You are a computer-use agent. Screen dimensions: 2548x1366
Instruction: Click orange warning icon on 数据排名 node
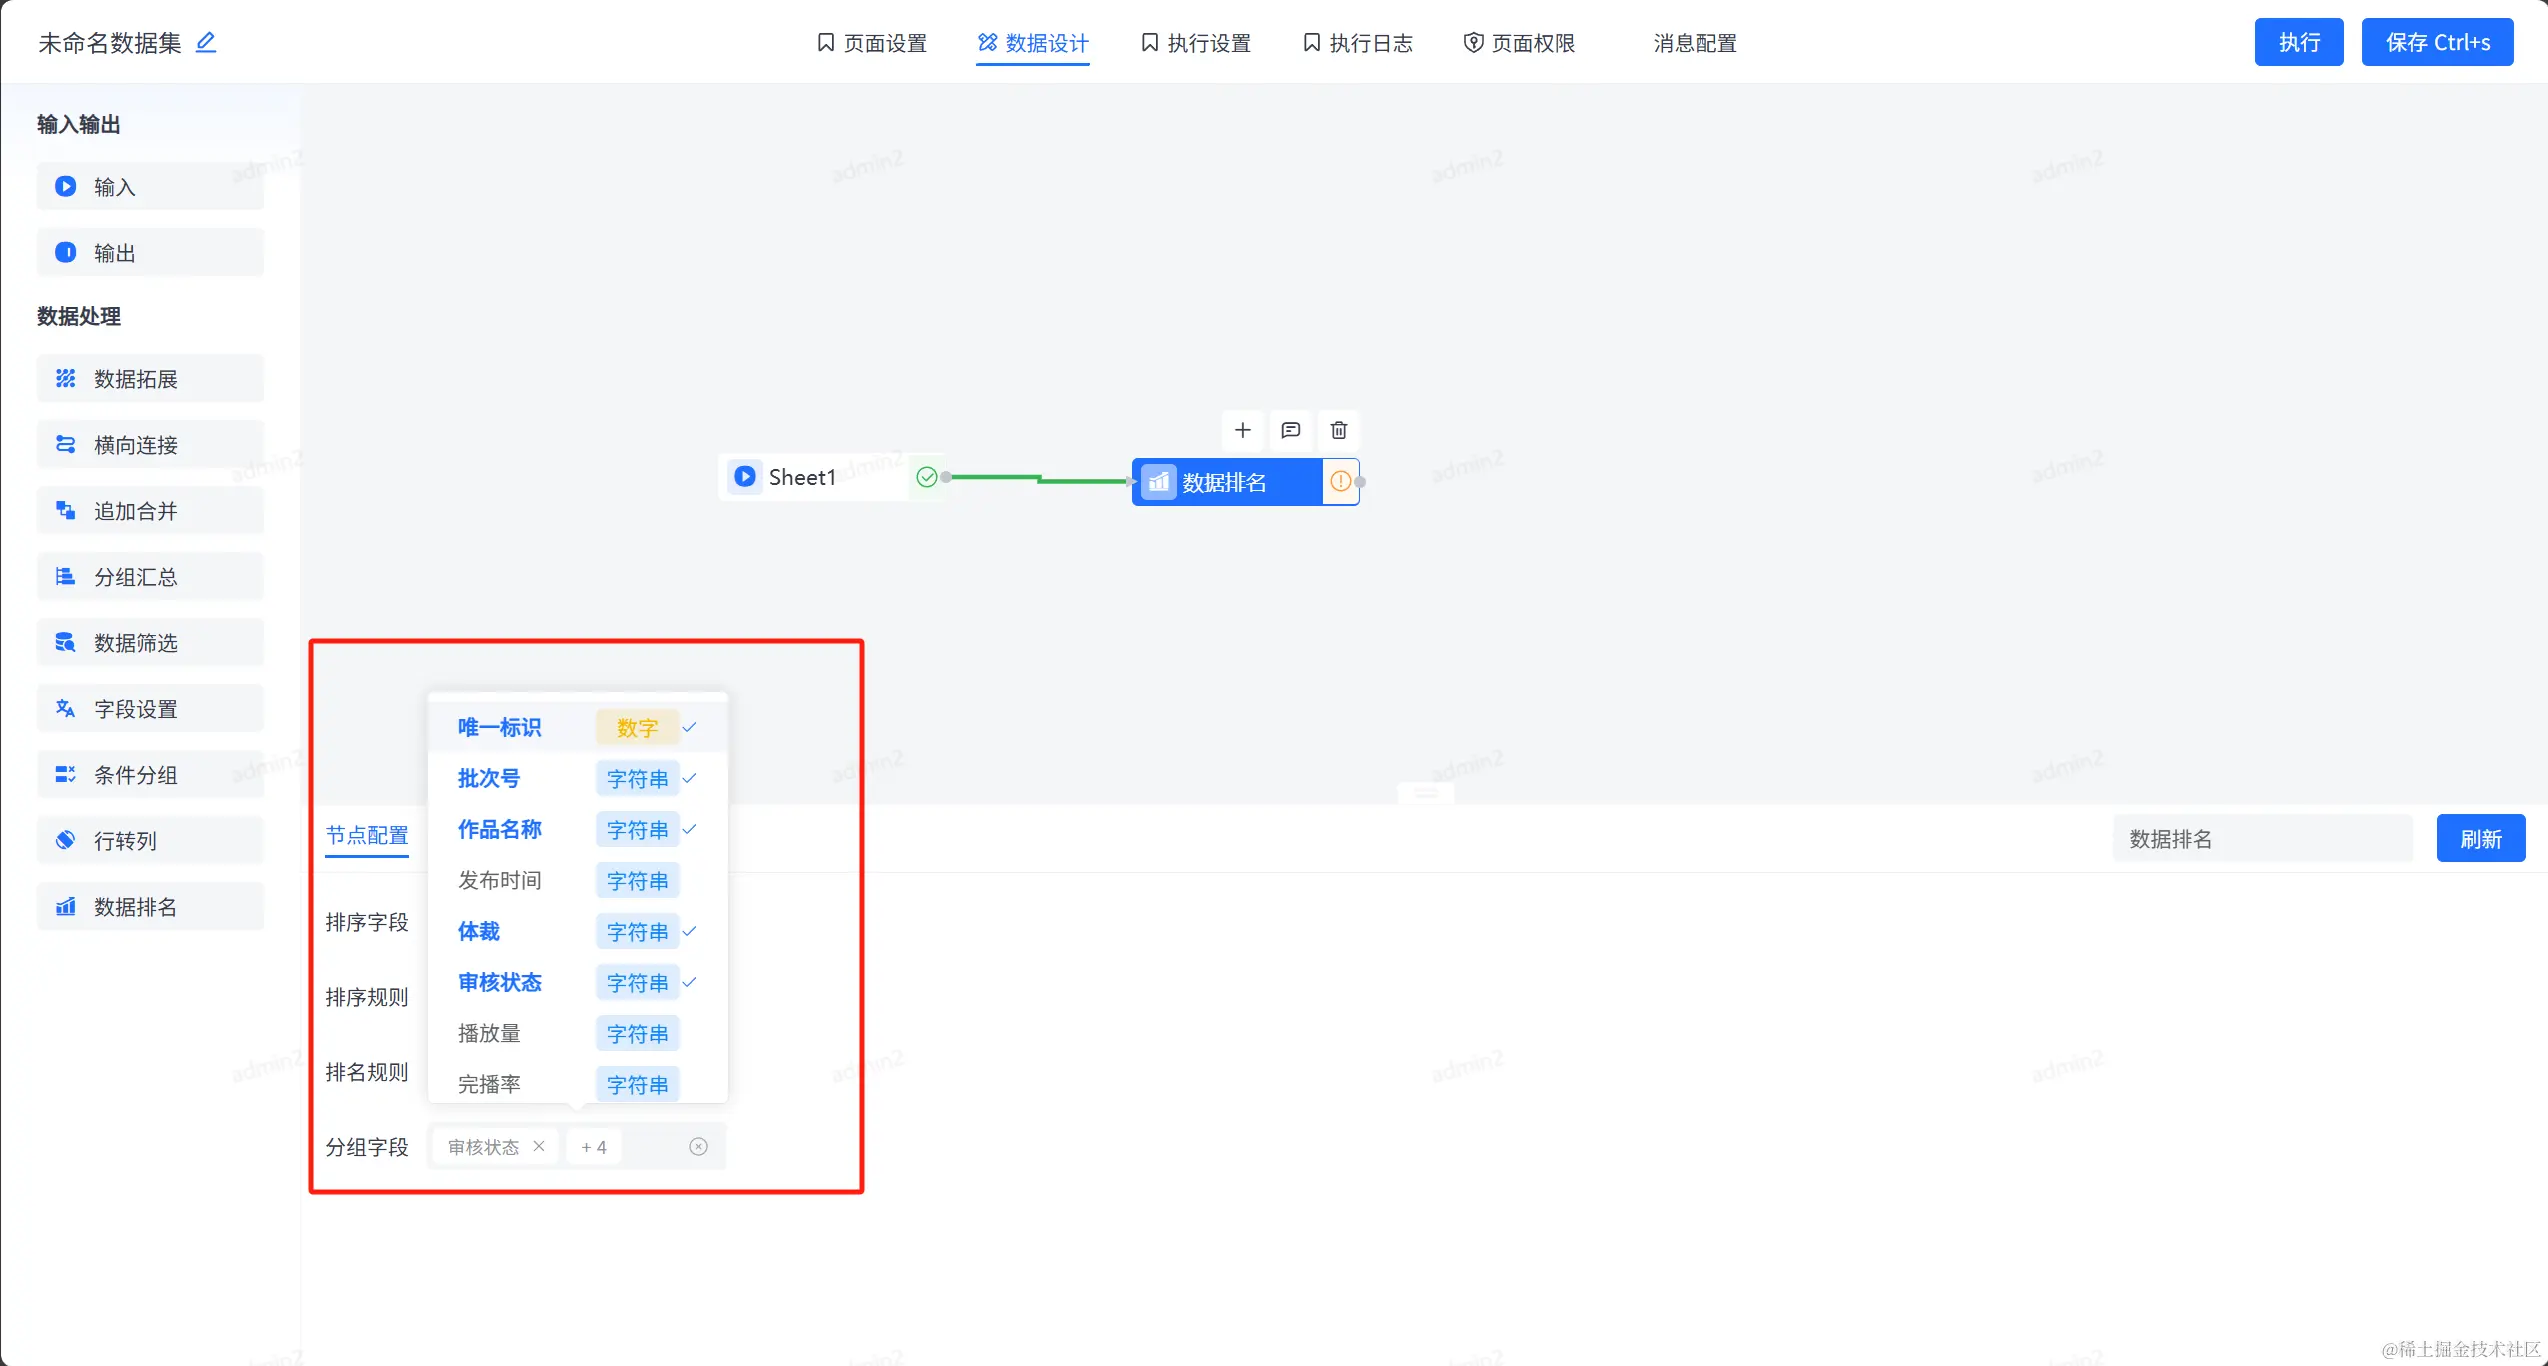(x=1340, y=482)
